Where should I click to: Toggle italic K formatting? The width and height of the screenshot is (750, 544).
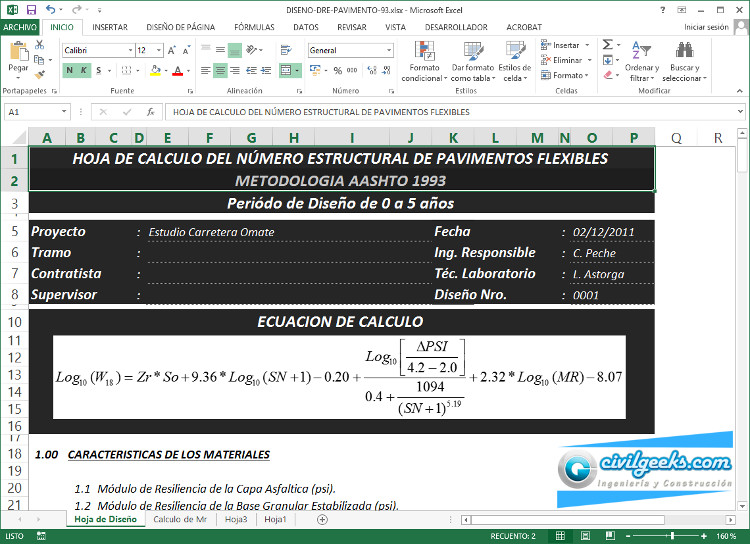(83, 70)
